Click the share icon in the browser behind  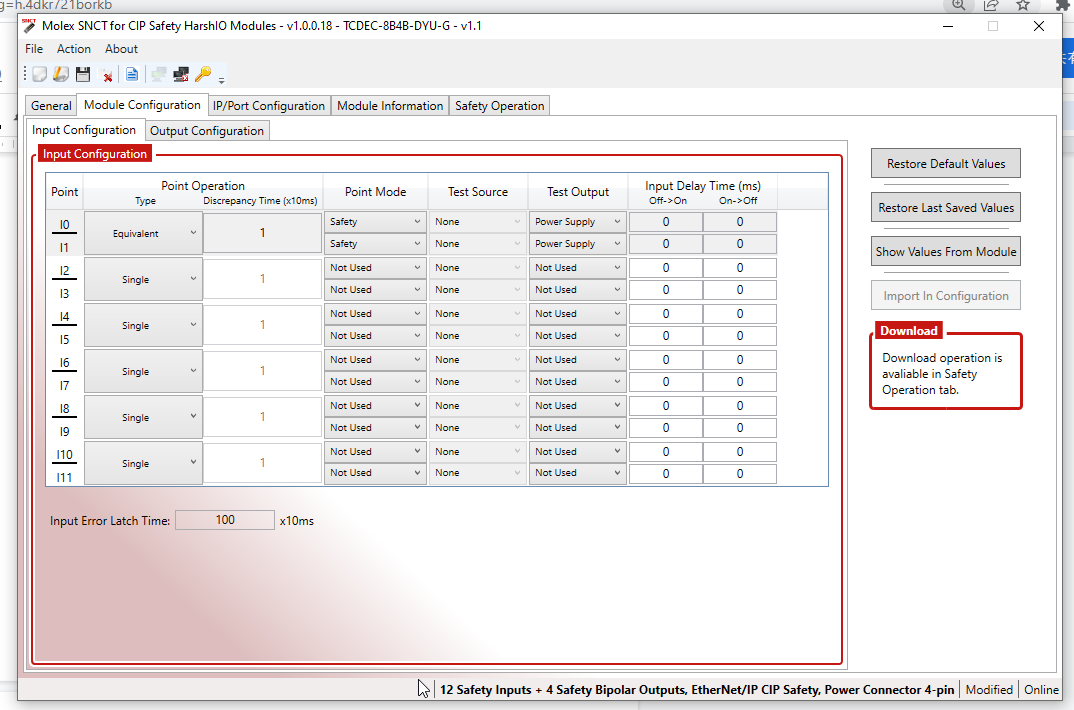coord(991,5)
